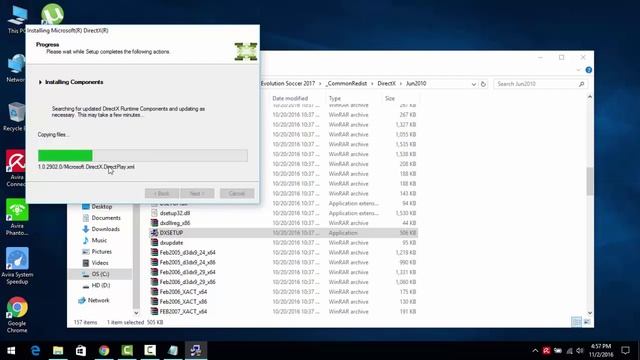Screen dimensions: 640x360
Task: Expand the Explorer ribbon chevron
Action: [578, 70]
